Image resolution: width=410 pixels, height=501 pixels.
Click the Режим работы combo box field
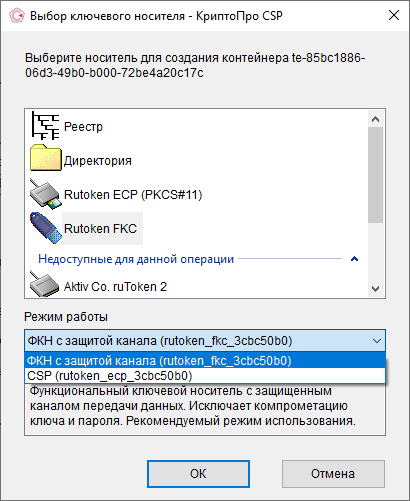pos(205,341)
